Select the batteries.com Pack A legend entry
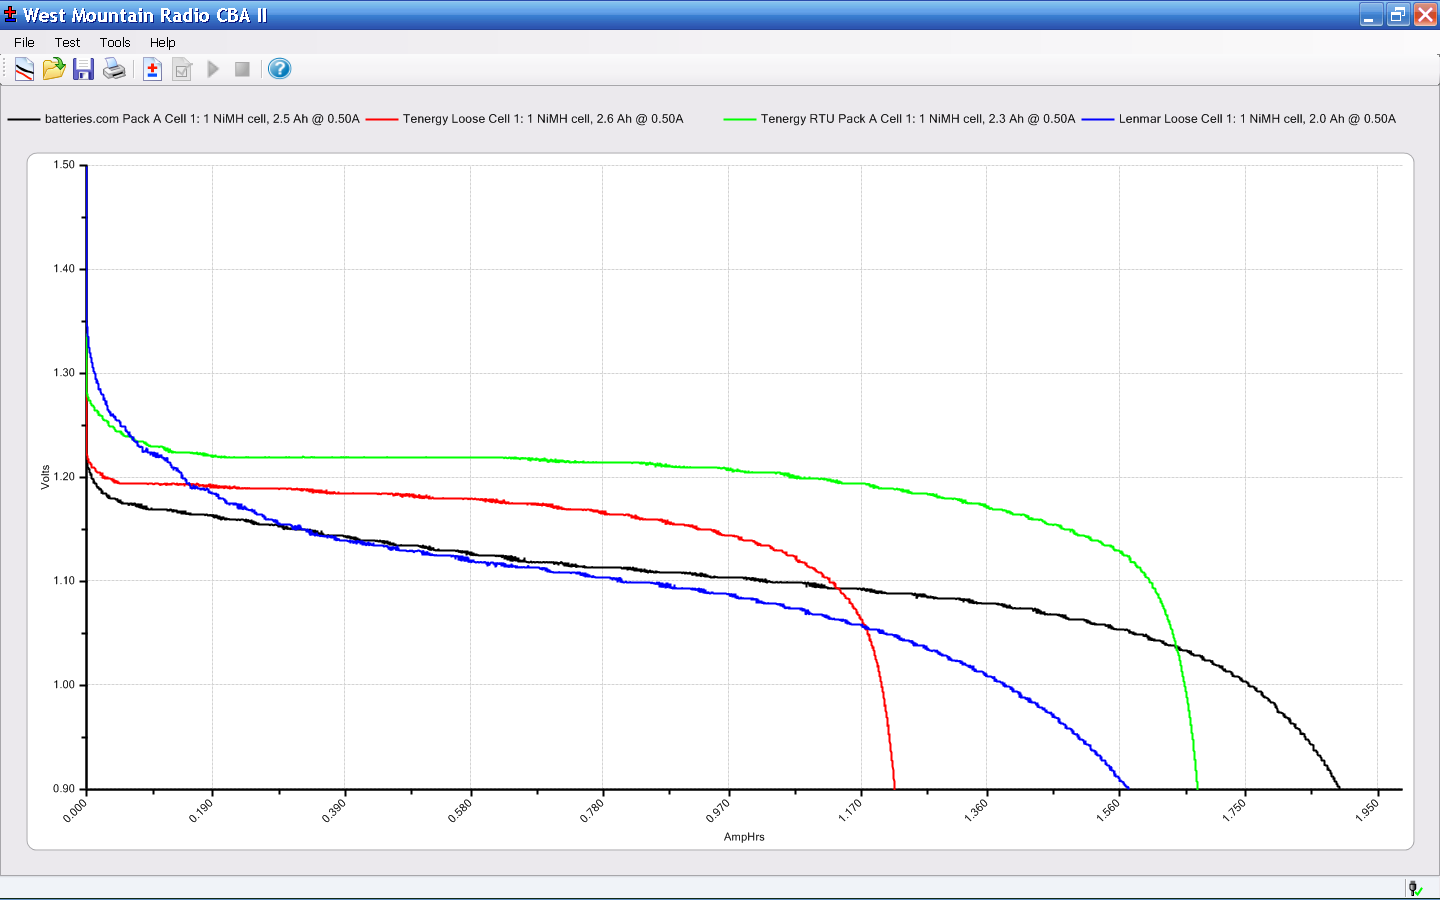The width and height of the screenshot is (1440, 900). [201, 119]
